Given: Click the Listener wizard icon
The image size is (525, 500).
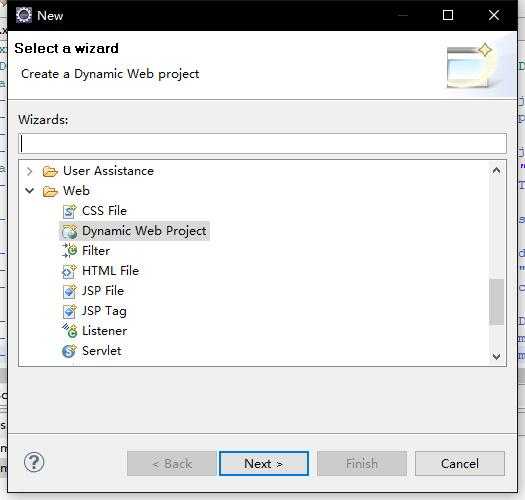Looking at the screenshot, I should tap(69, 331).
